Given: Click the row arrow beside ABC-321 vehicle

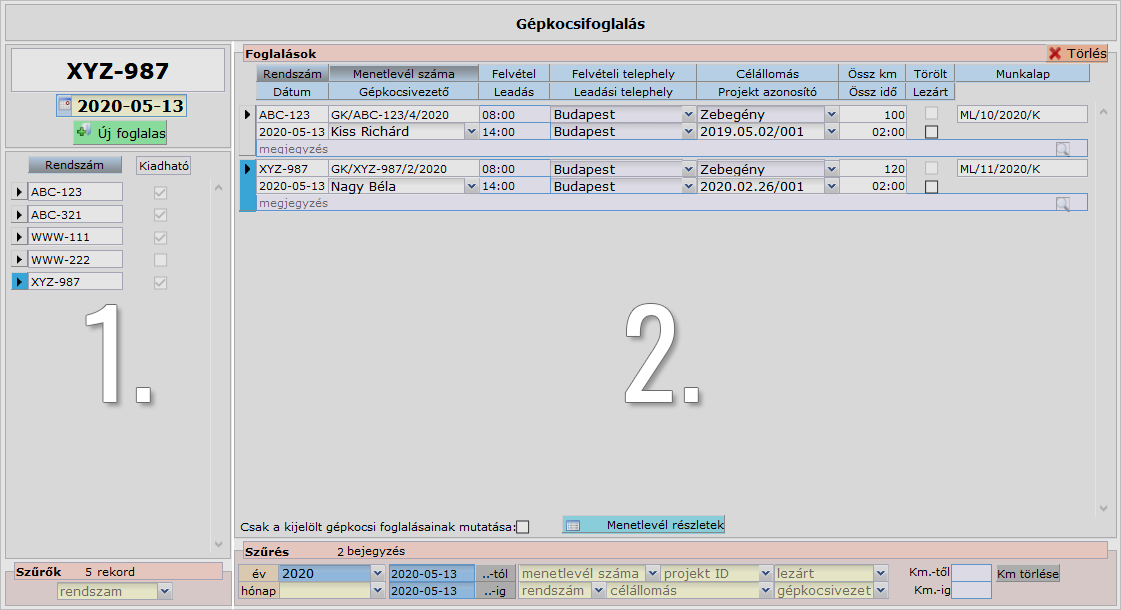Looking at the screenshot, I should click(19, 215).
